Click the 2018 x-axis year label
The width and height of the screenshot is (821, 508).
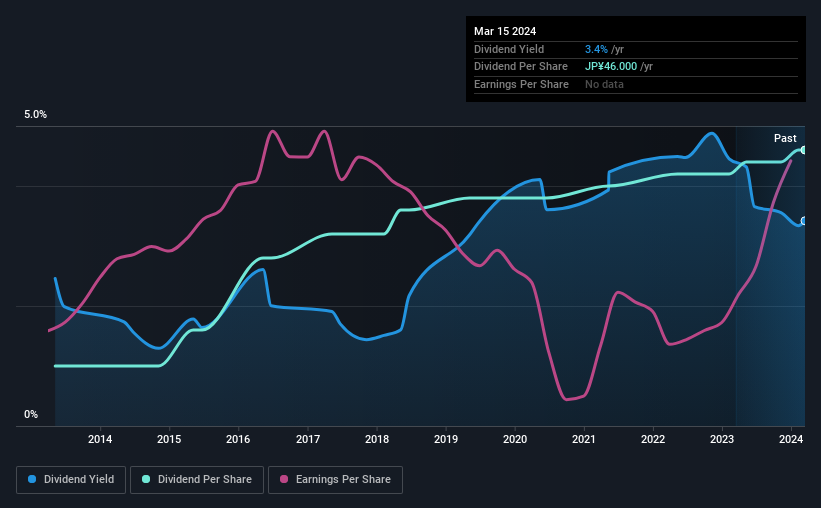[377, 439]
